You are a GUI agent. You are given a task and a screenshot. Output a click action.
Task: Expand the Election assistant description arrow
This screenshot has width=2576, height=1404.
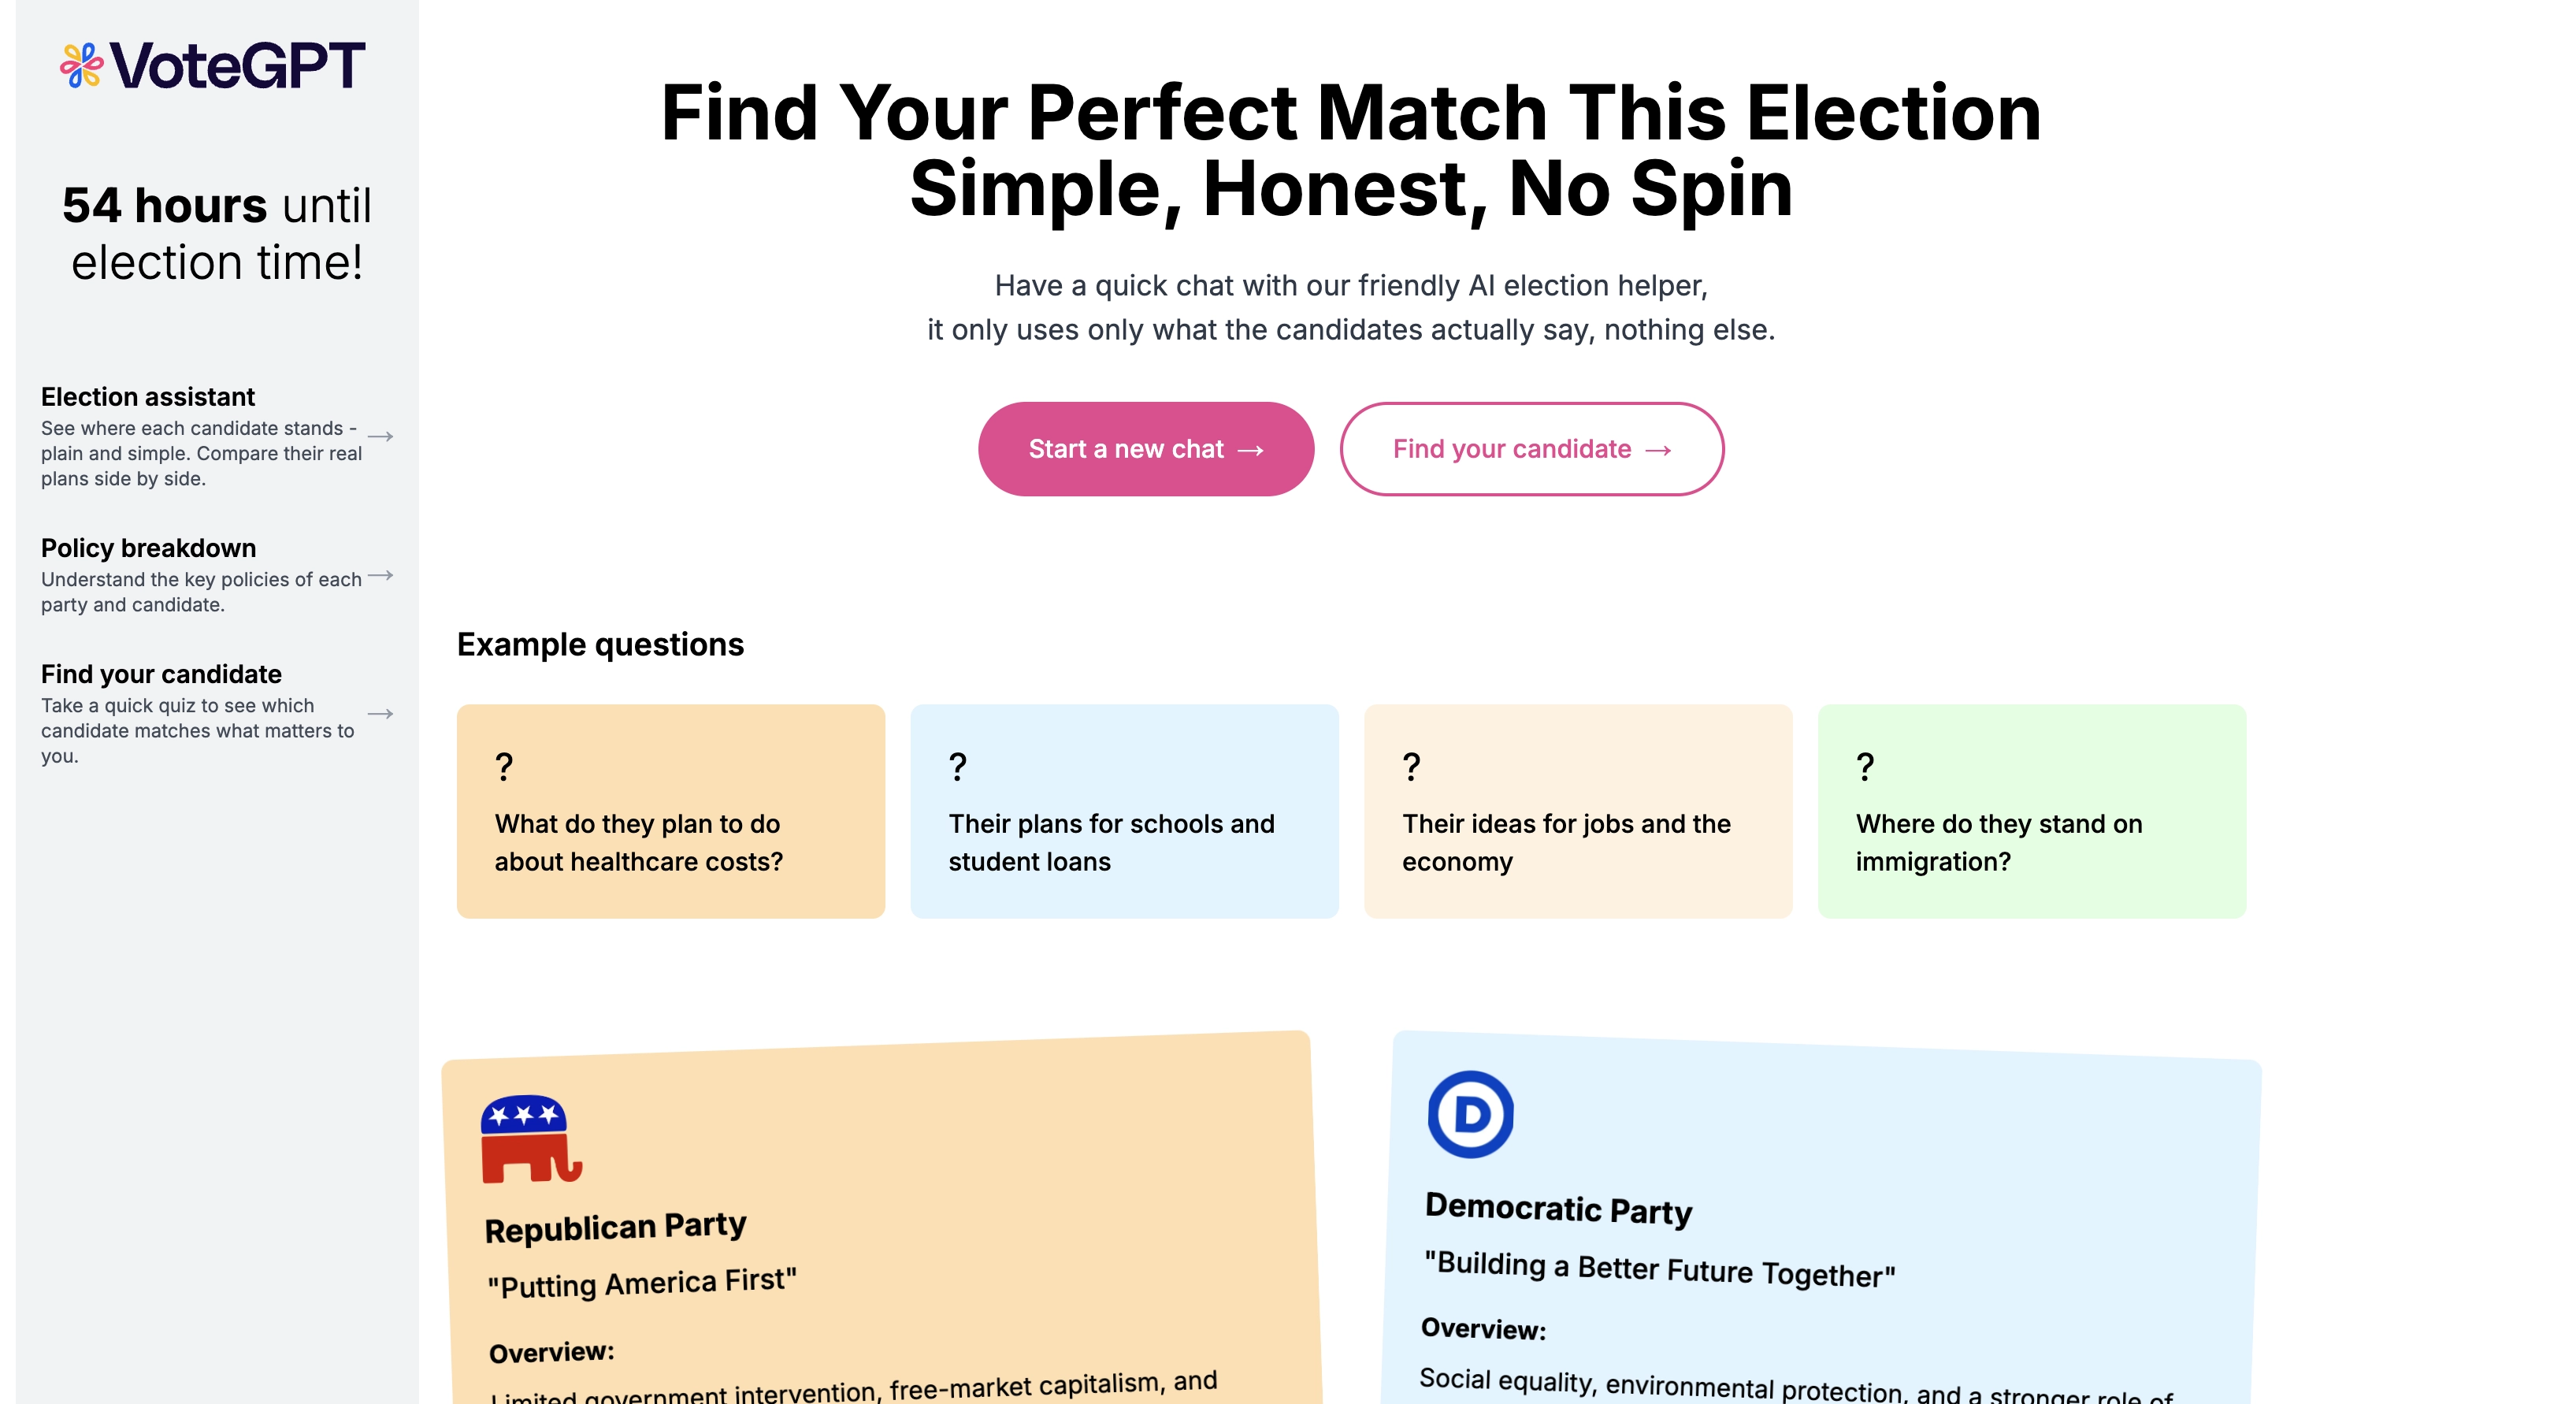pyautogui.click(x=381, y=436)
